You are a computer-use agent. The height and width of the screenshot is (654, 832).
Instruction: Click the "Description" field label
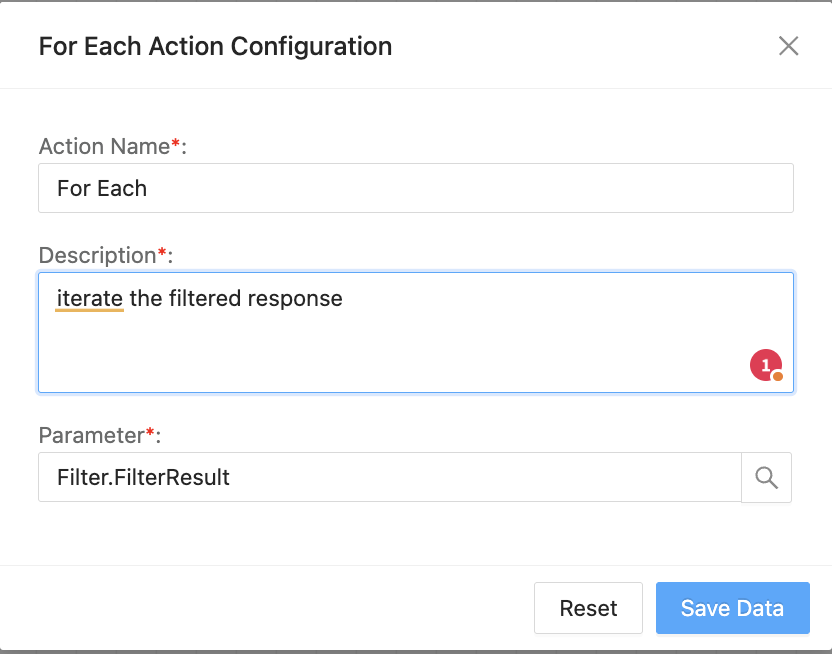click(x=97, y=255)
